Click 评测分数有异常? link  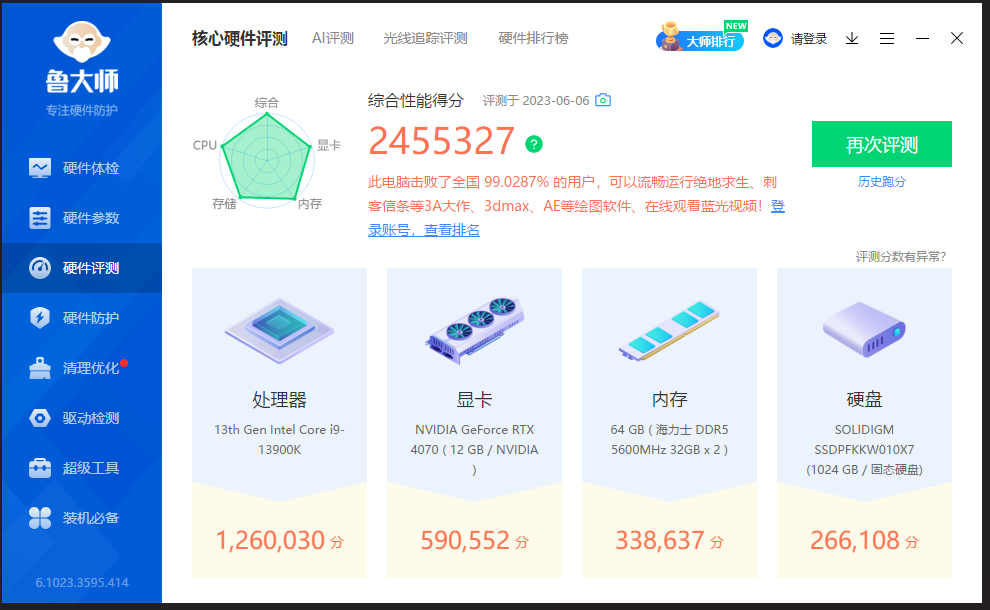coord(900,256)
